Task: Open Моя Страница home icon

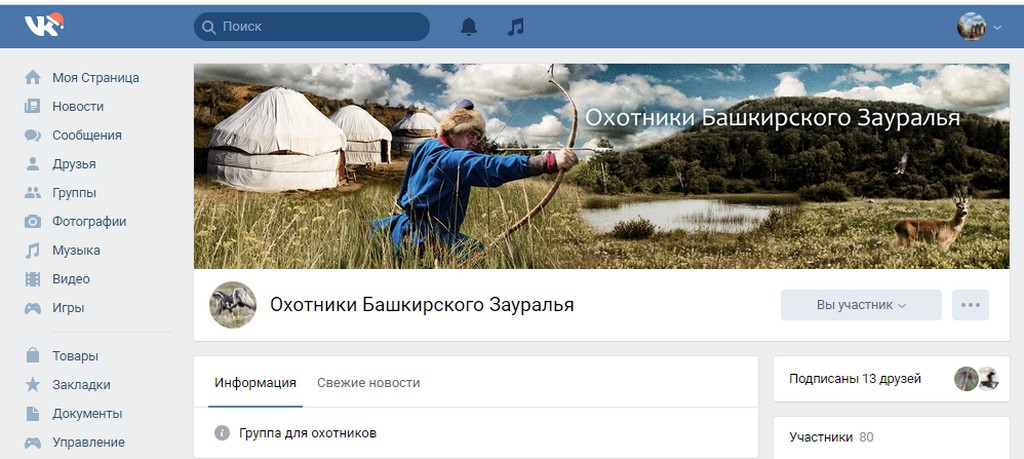Action: (x=33, y=78)
